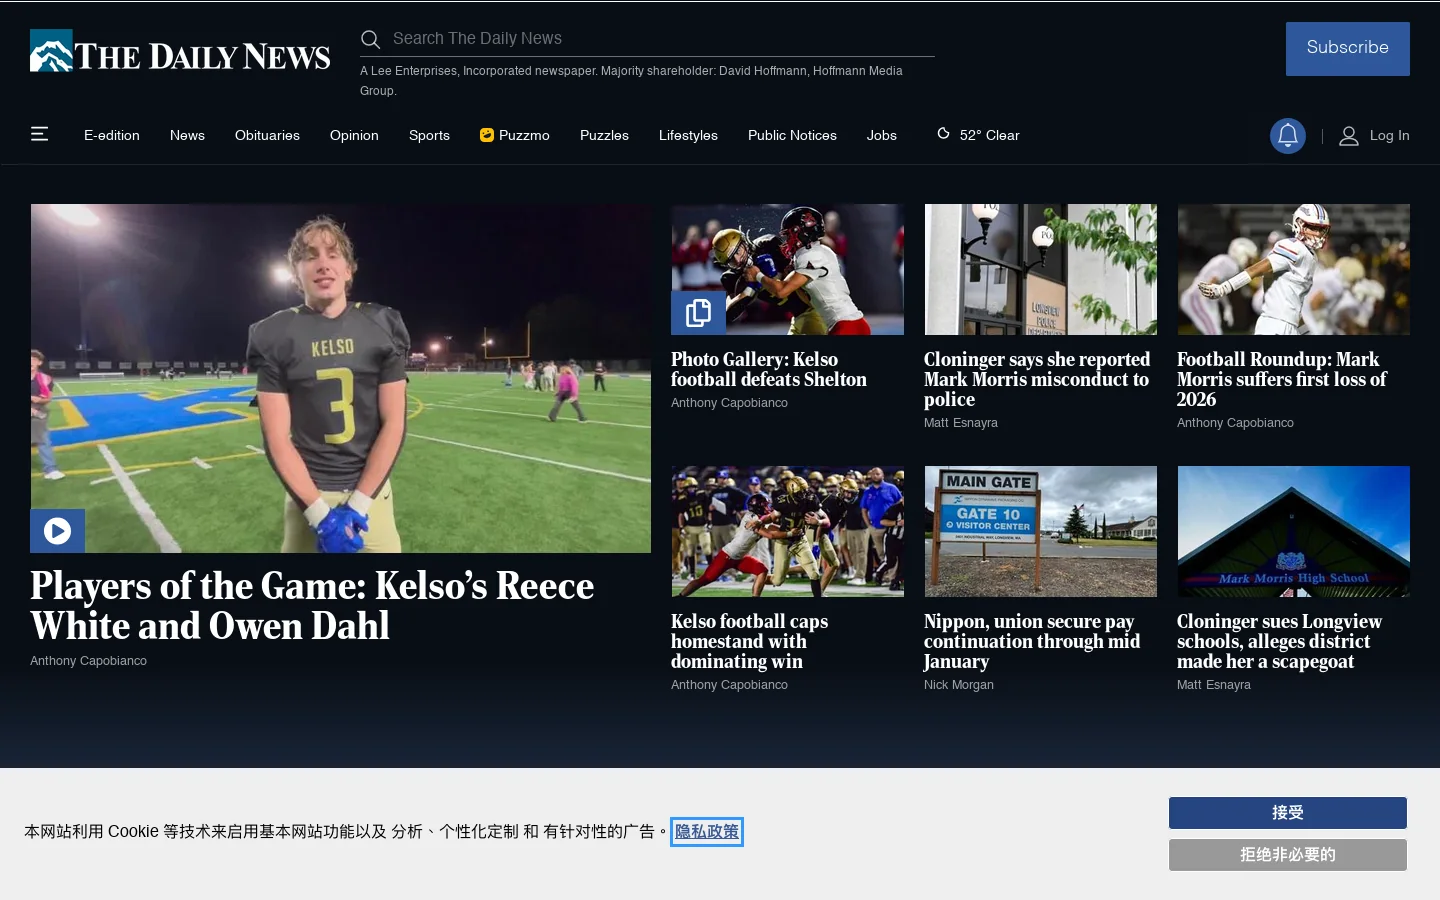Open the photo gallery icon on Kelso image
1440x900 pixels.
pyautogui.click(x=698, y=313)
